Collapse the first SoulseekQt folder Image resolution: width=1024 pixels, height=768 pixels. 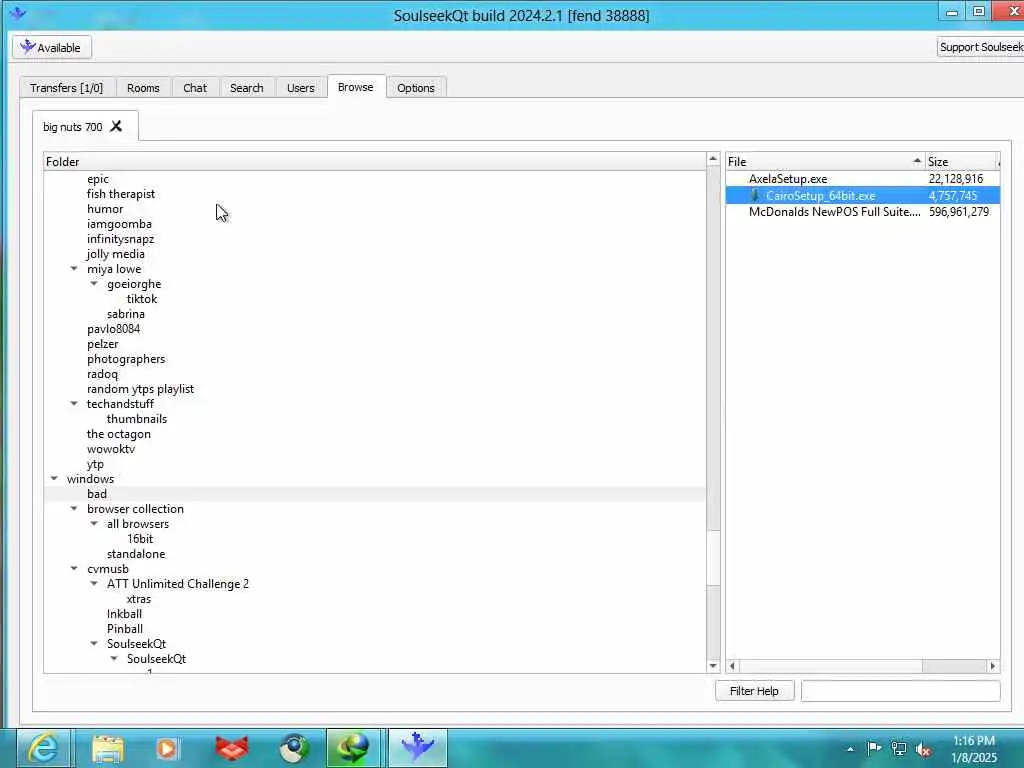click(94, 644)
